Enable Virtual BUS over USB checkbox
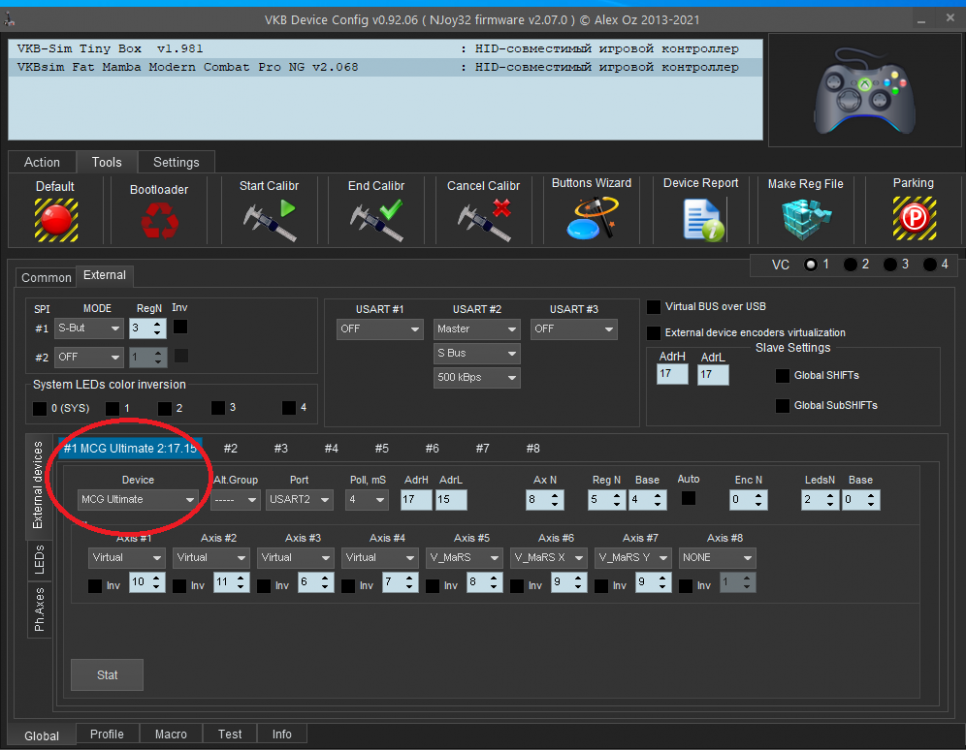The width and height of the screenshot is (966, 750). 654,307
